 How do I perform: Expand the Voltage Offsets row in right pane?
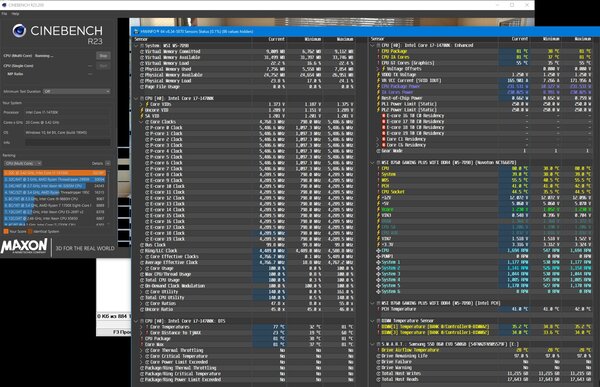378,69
